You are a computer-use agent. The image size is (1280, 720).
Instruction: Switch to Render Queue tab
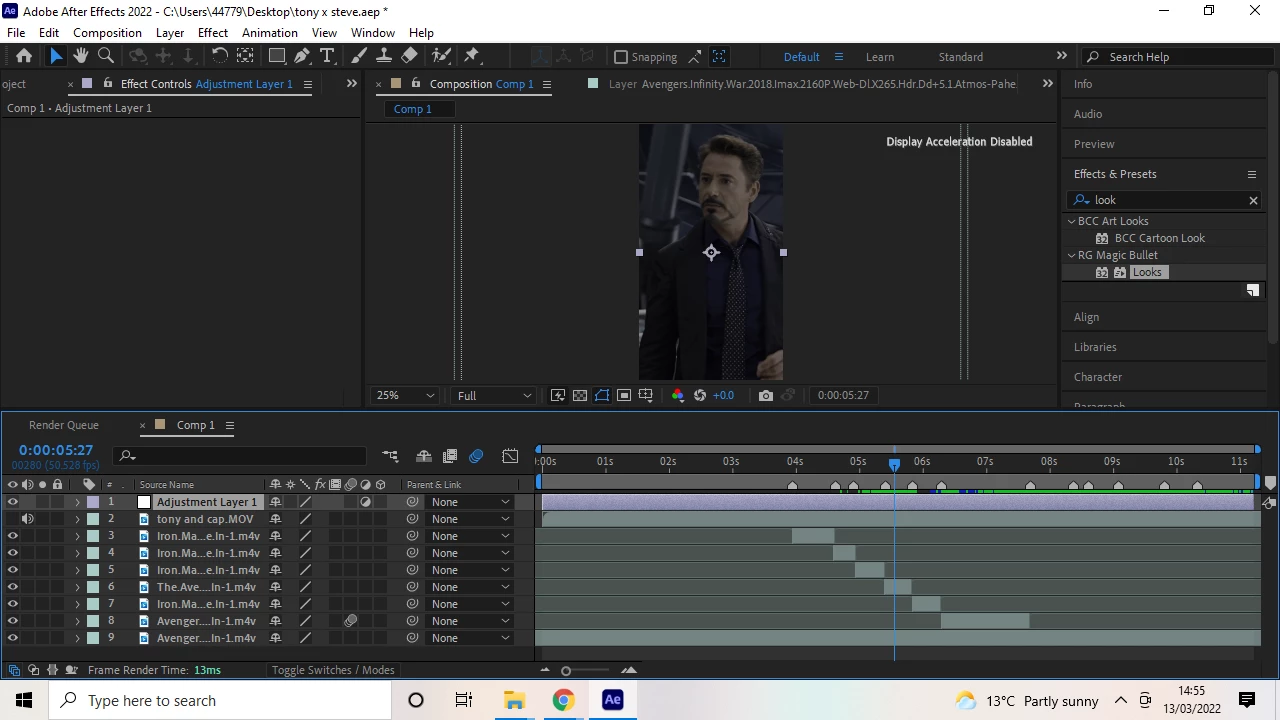coord(64,425)
